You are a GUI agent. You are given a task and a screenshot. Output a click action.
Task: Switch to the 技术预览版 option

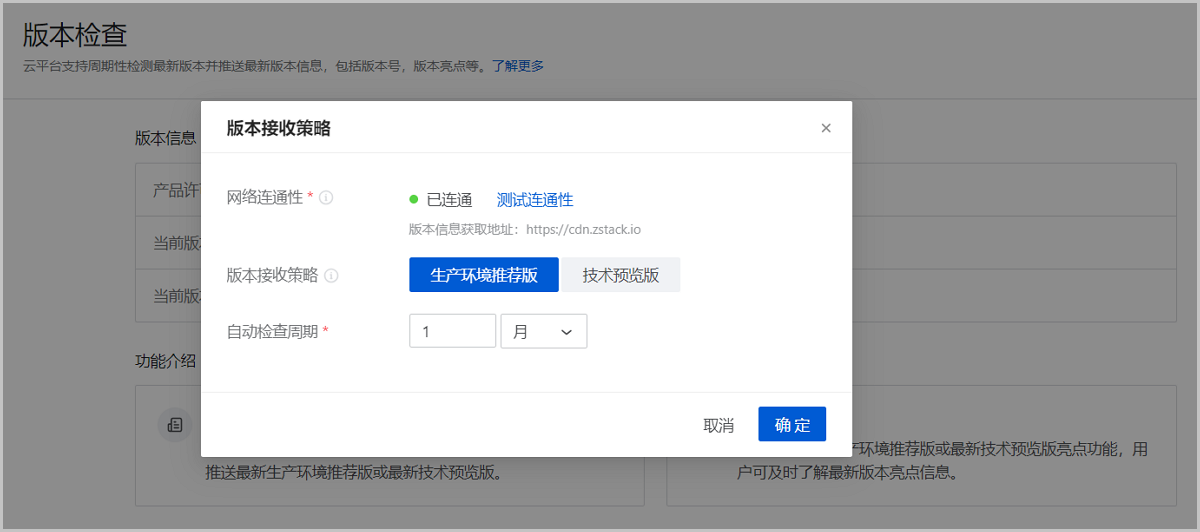tap(620, 275)
